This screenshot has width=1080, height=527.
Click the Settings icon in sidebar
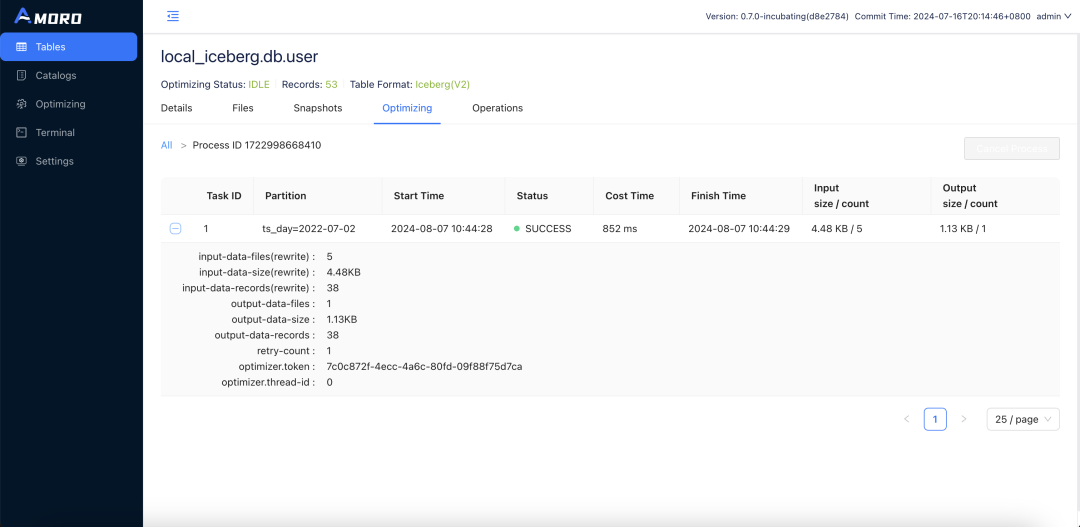point(21,161)
